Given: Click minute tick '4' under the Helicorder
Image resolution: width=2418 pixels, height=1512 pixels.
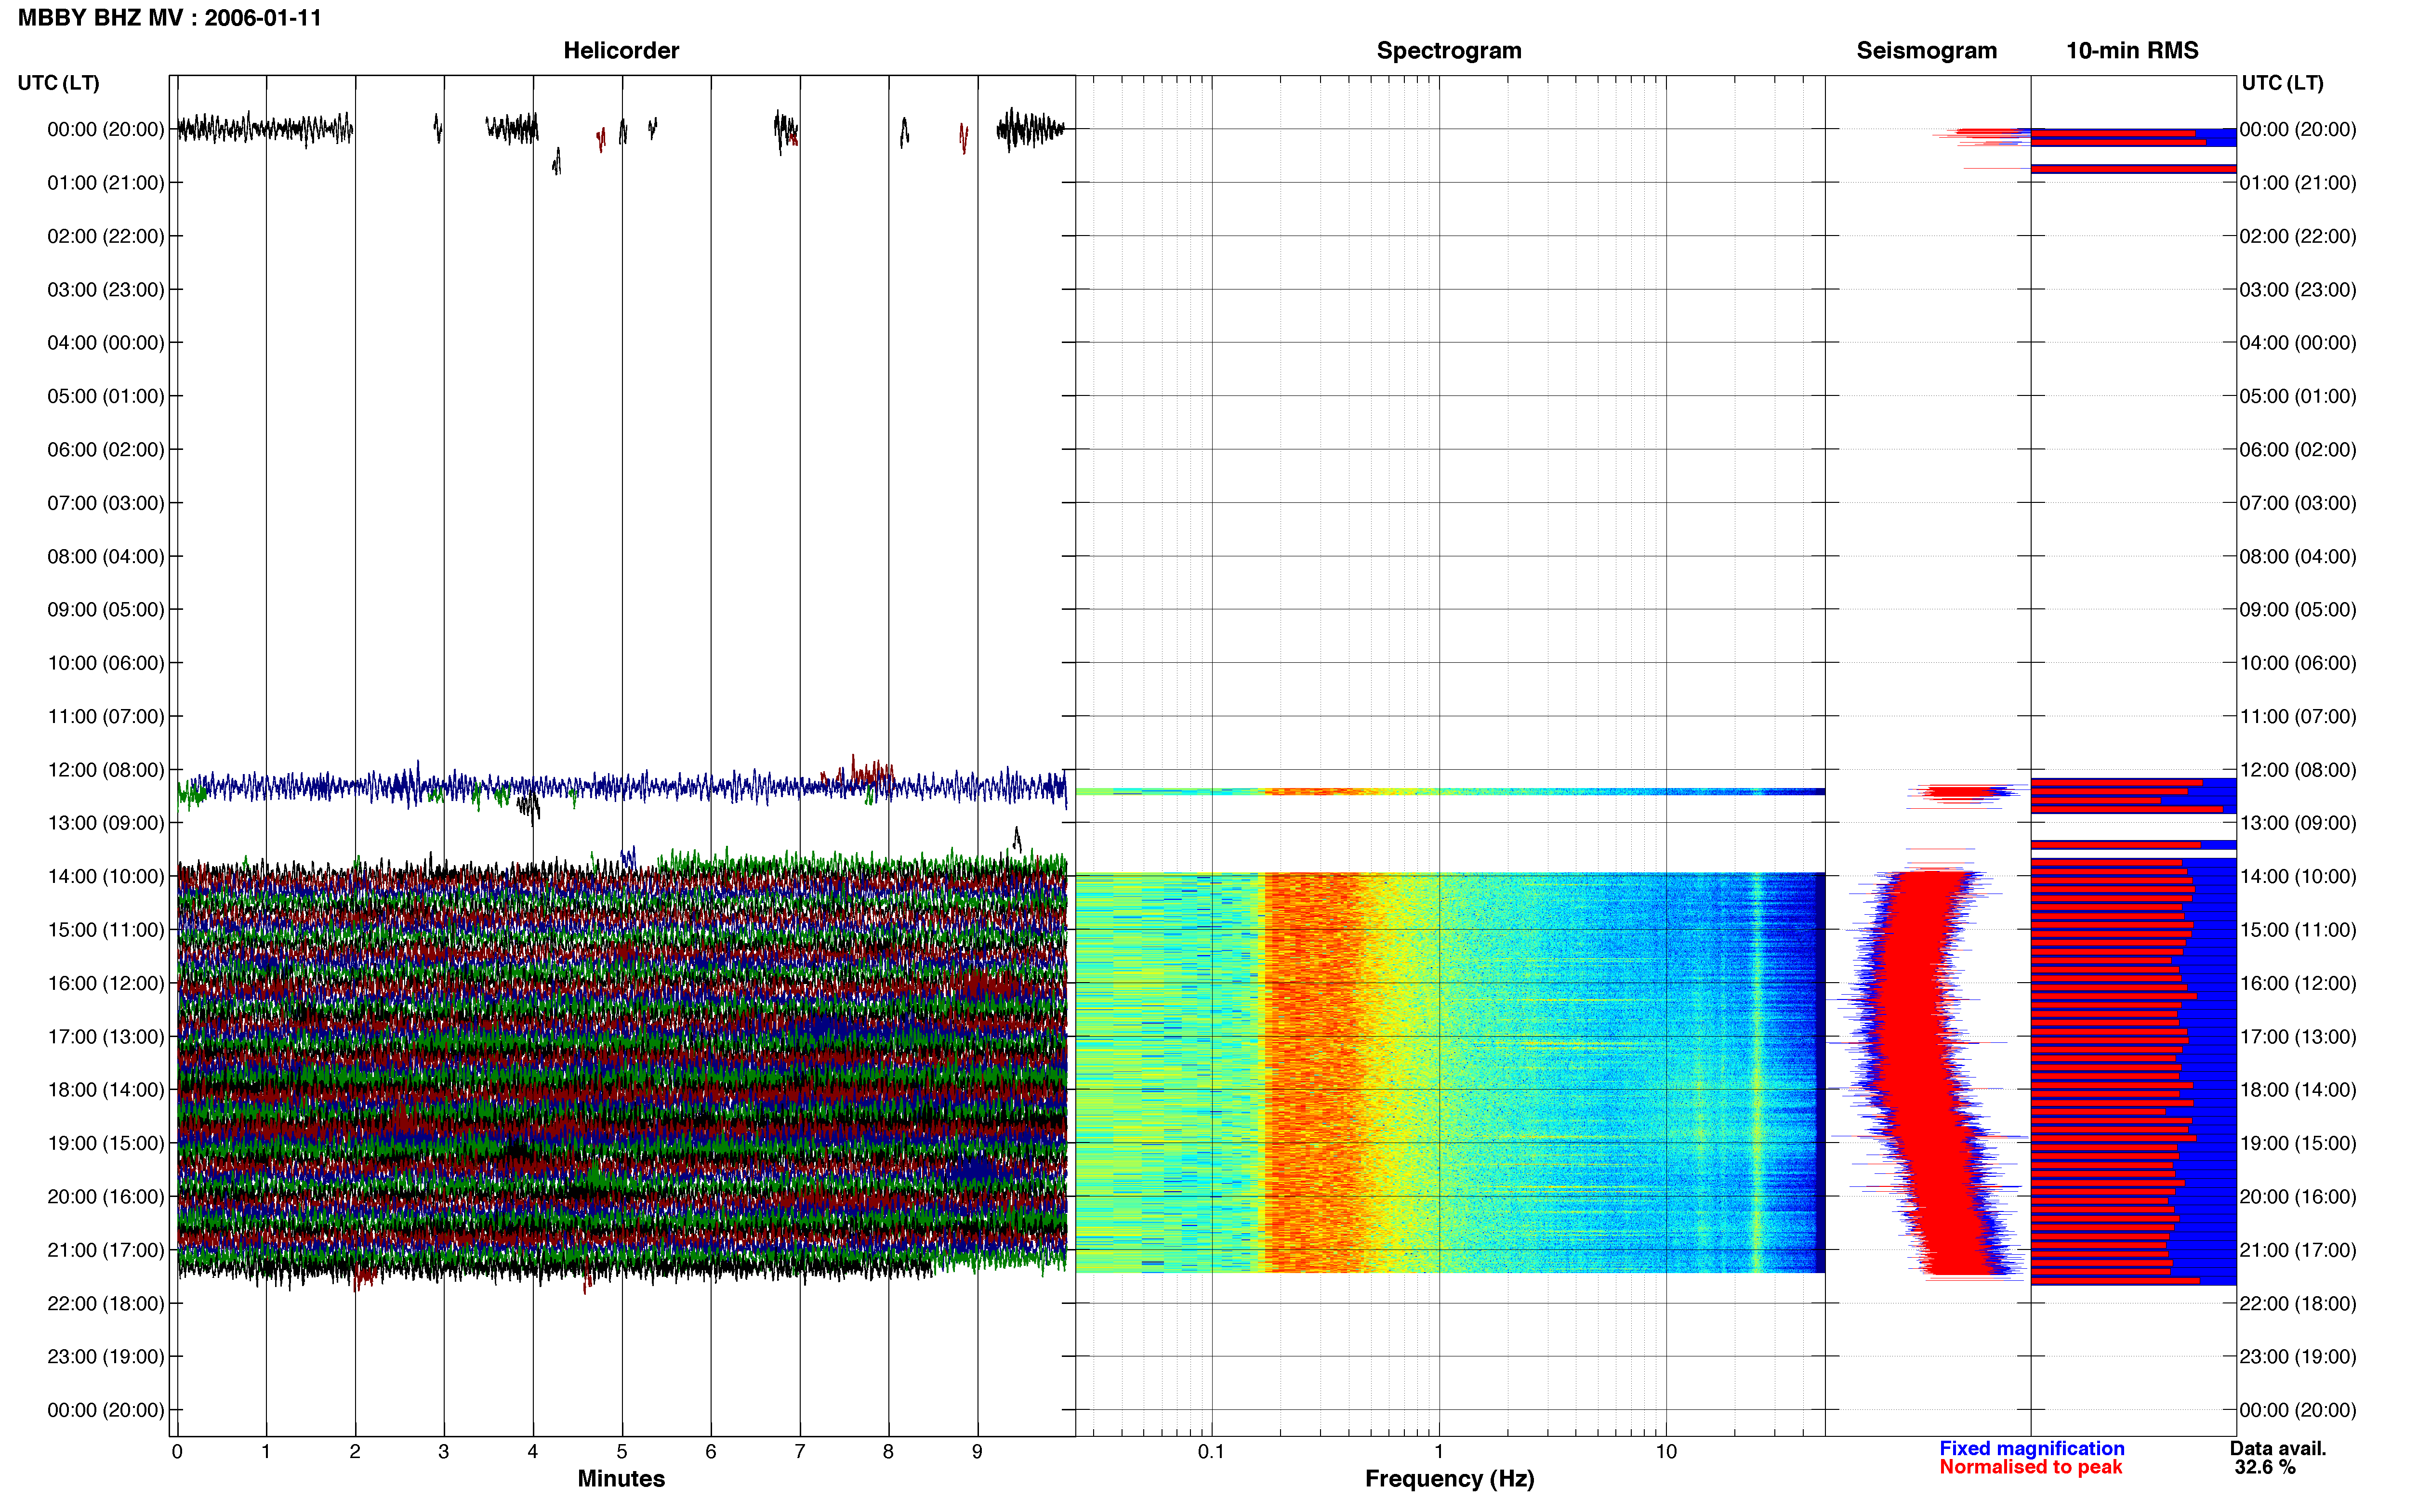Looking at the screenshot, I should 533,1452.
